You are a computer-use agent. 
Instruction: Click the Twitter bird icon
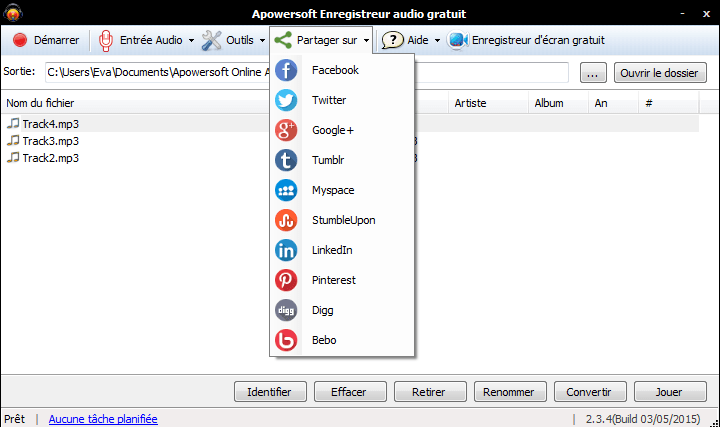286,100
